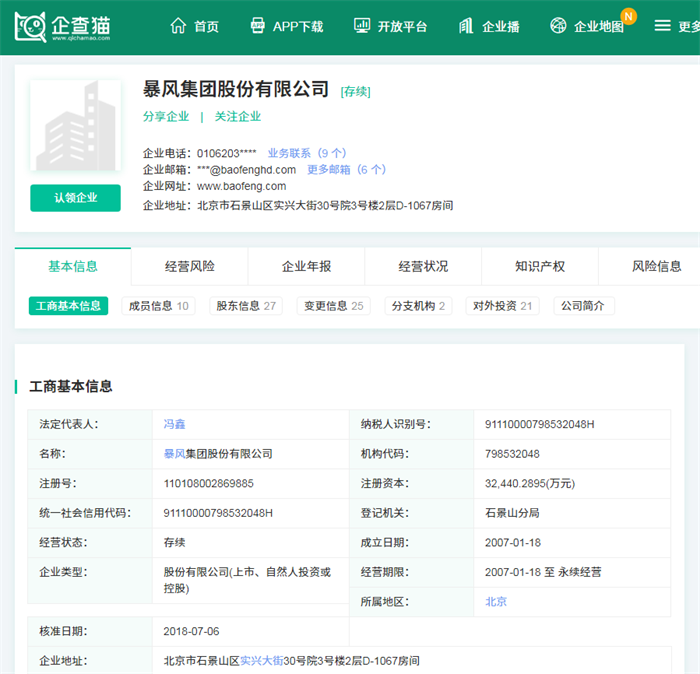This screenshot has width=700, height=674.
Task: Switch to 知识产权 tab
Action: click(540, 266)
